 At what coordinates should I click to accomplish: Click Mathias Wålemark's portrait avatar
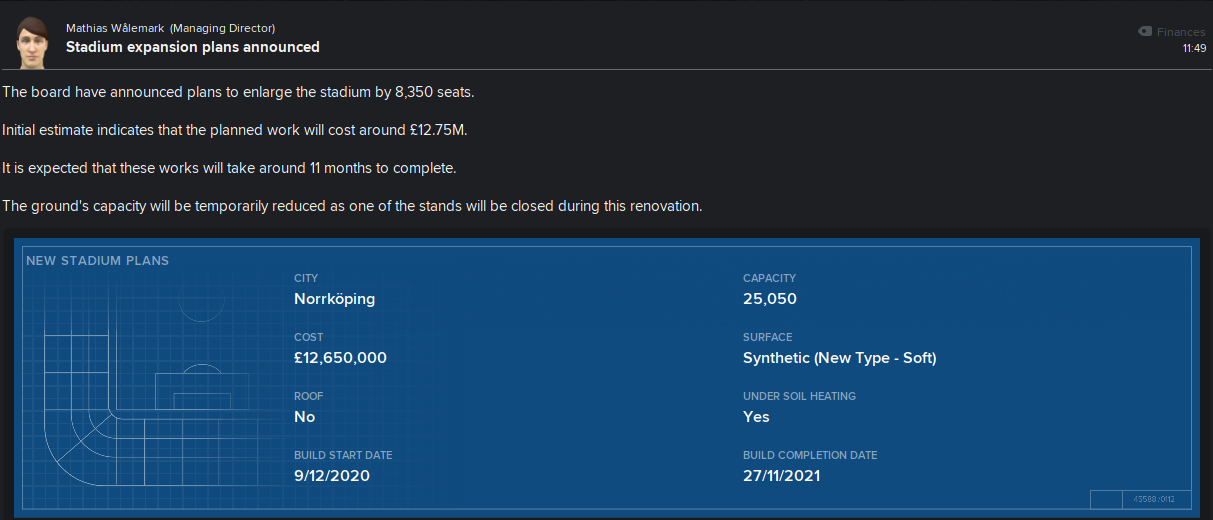[x=33, y=41]
